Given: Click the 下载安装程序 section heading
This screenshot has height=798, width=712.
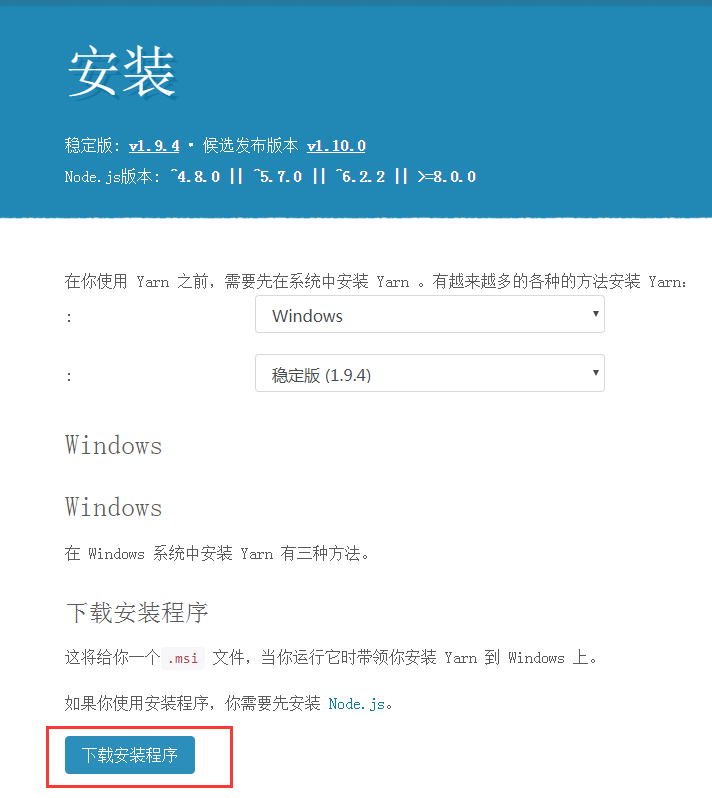Looking at the screenshot, I should coord(137,612).
